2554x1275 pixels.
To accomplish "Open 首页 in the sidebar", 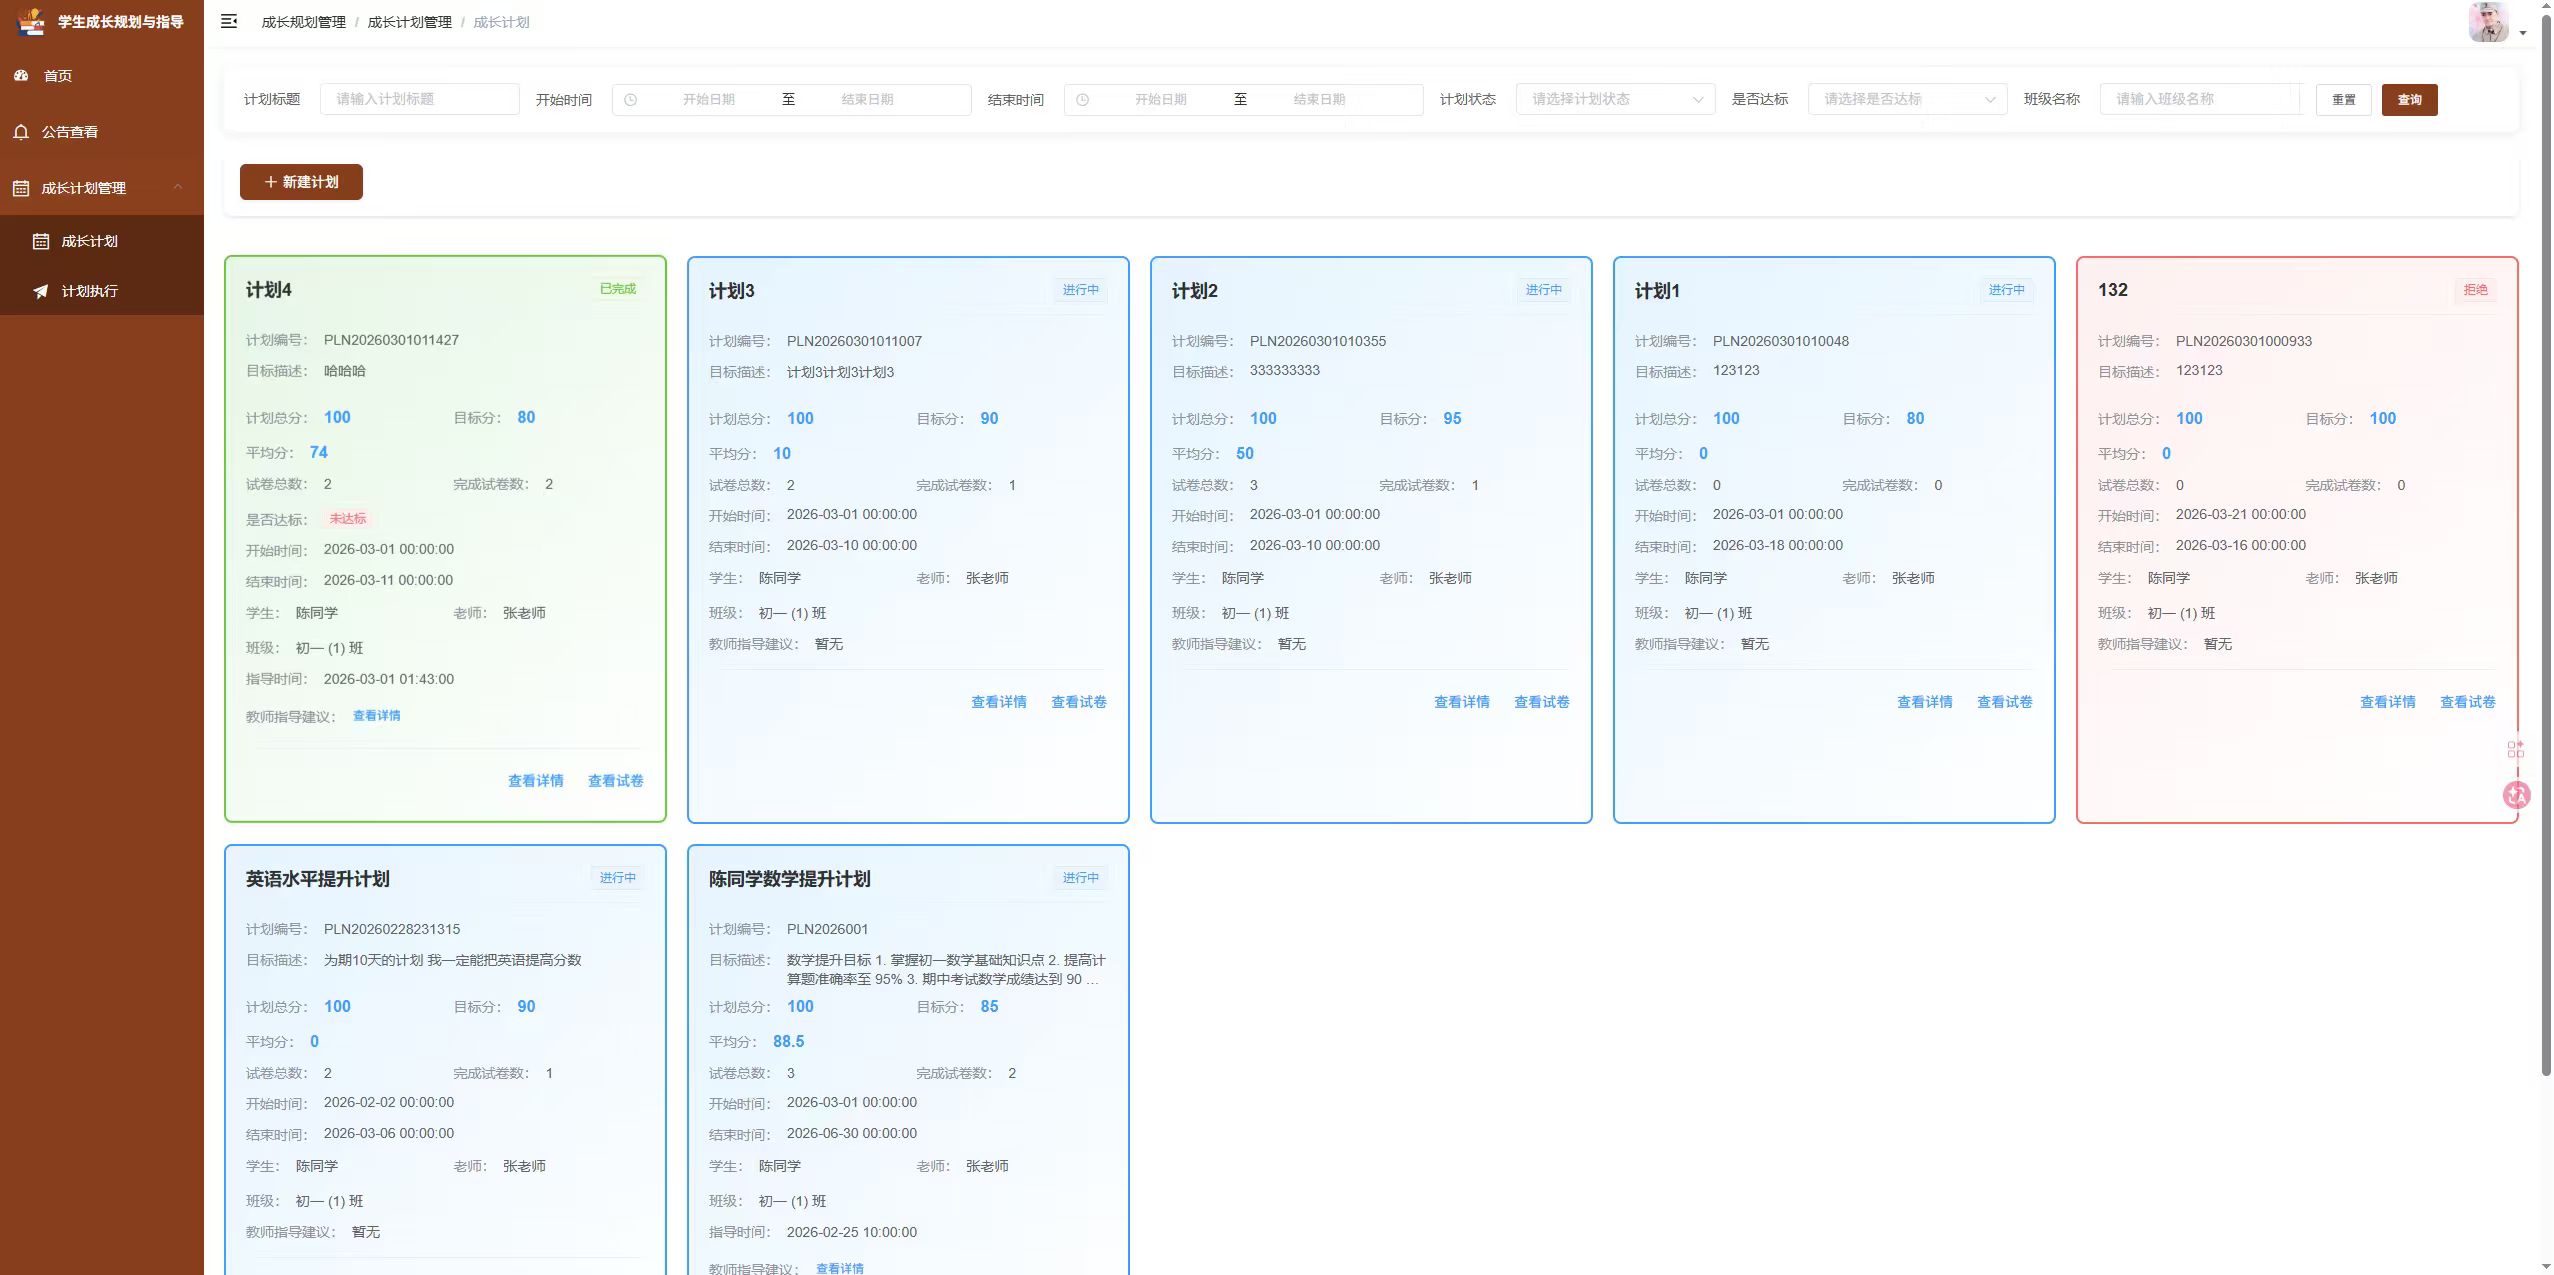I will (102, 75).
